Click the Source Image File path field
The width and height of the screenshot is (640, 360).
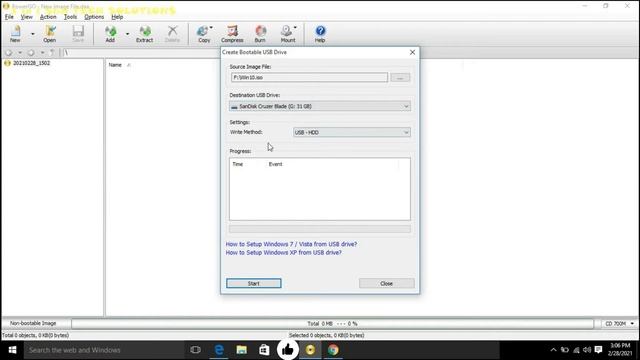[309, 77]
